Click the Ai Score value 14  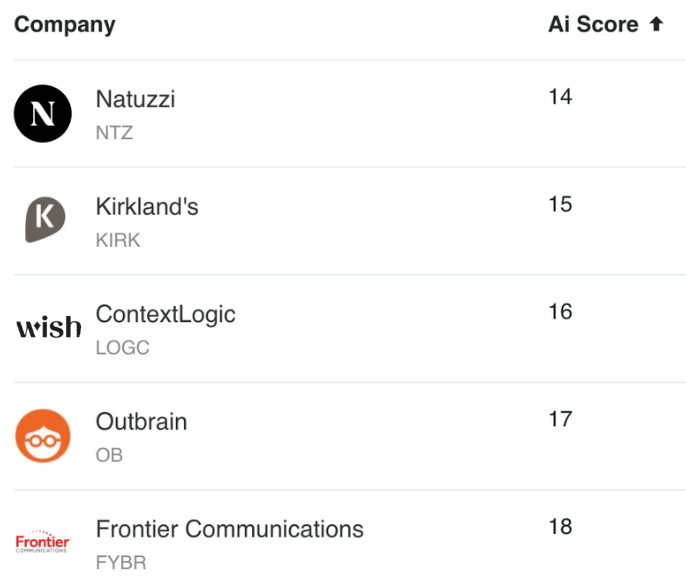click(x=560, y=97)
